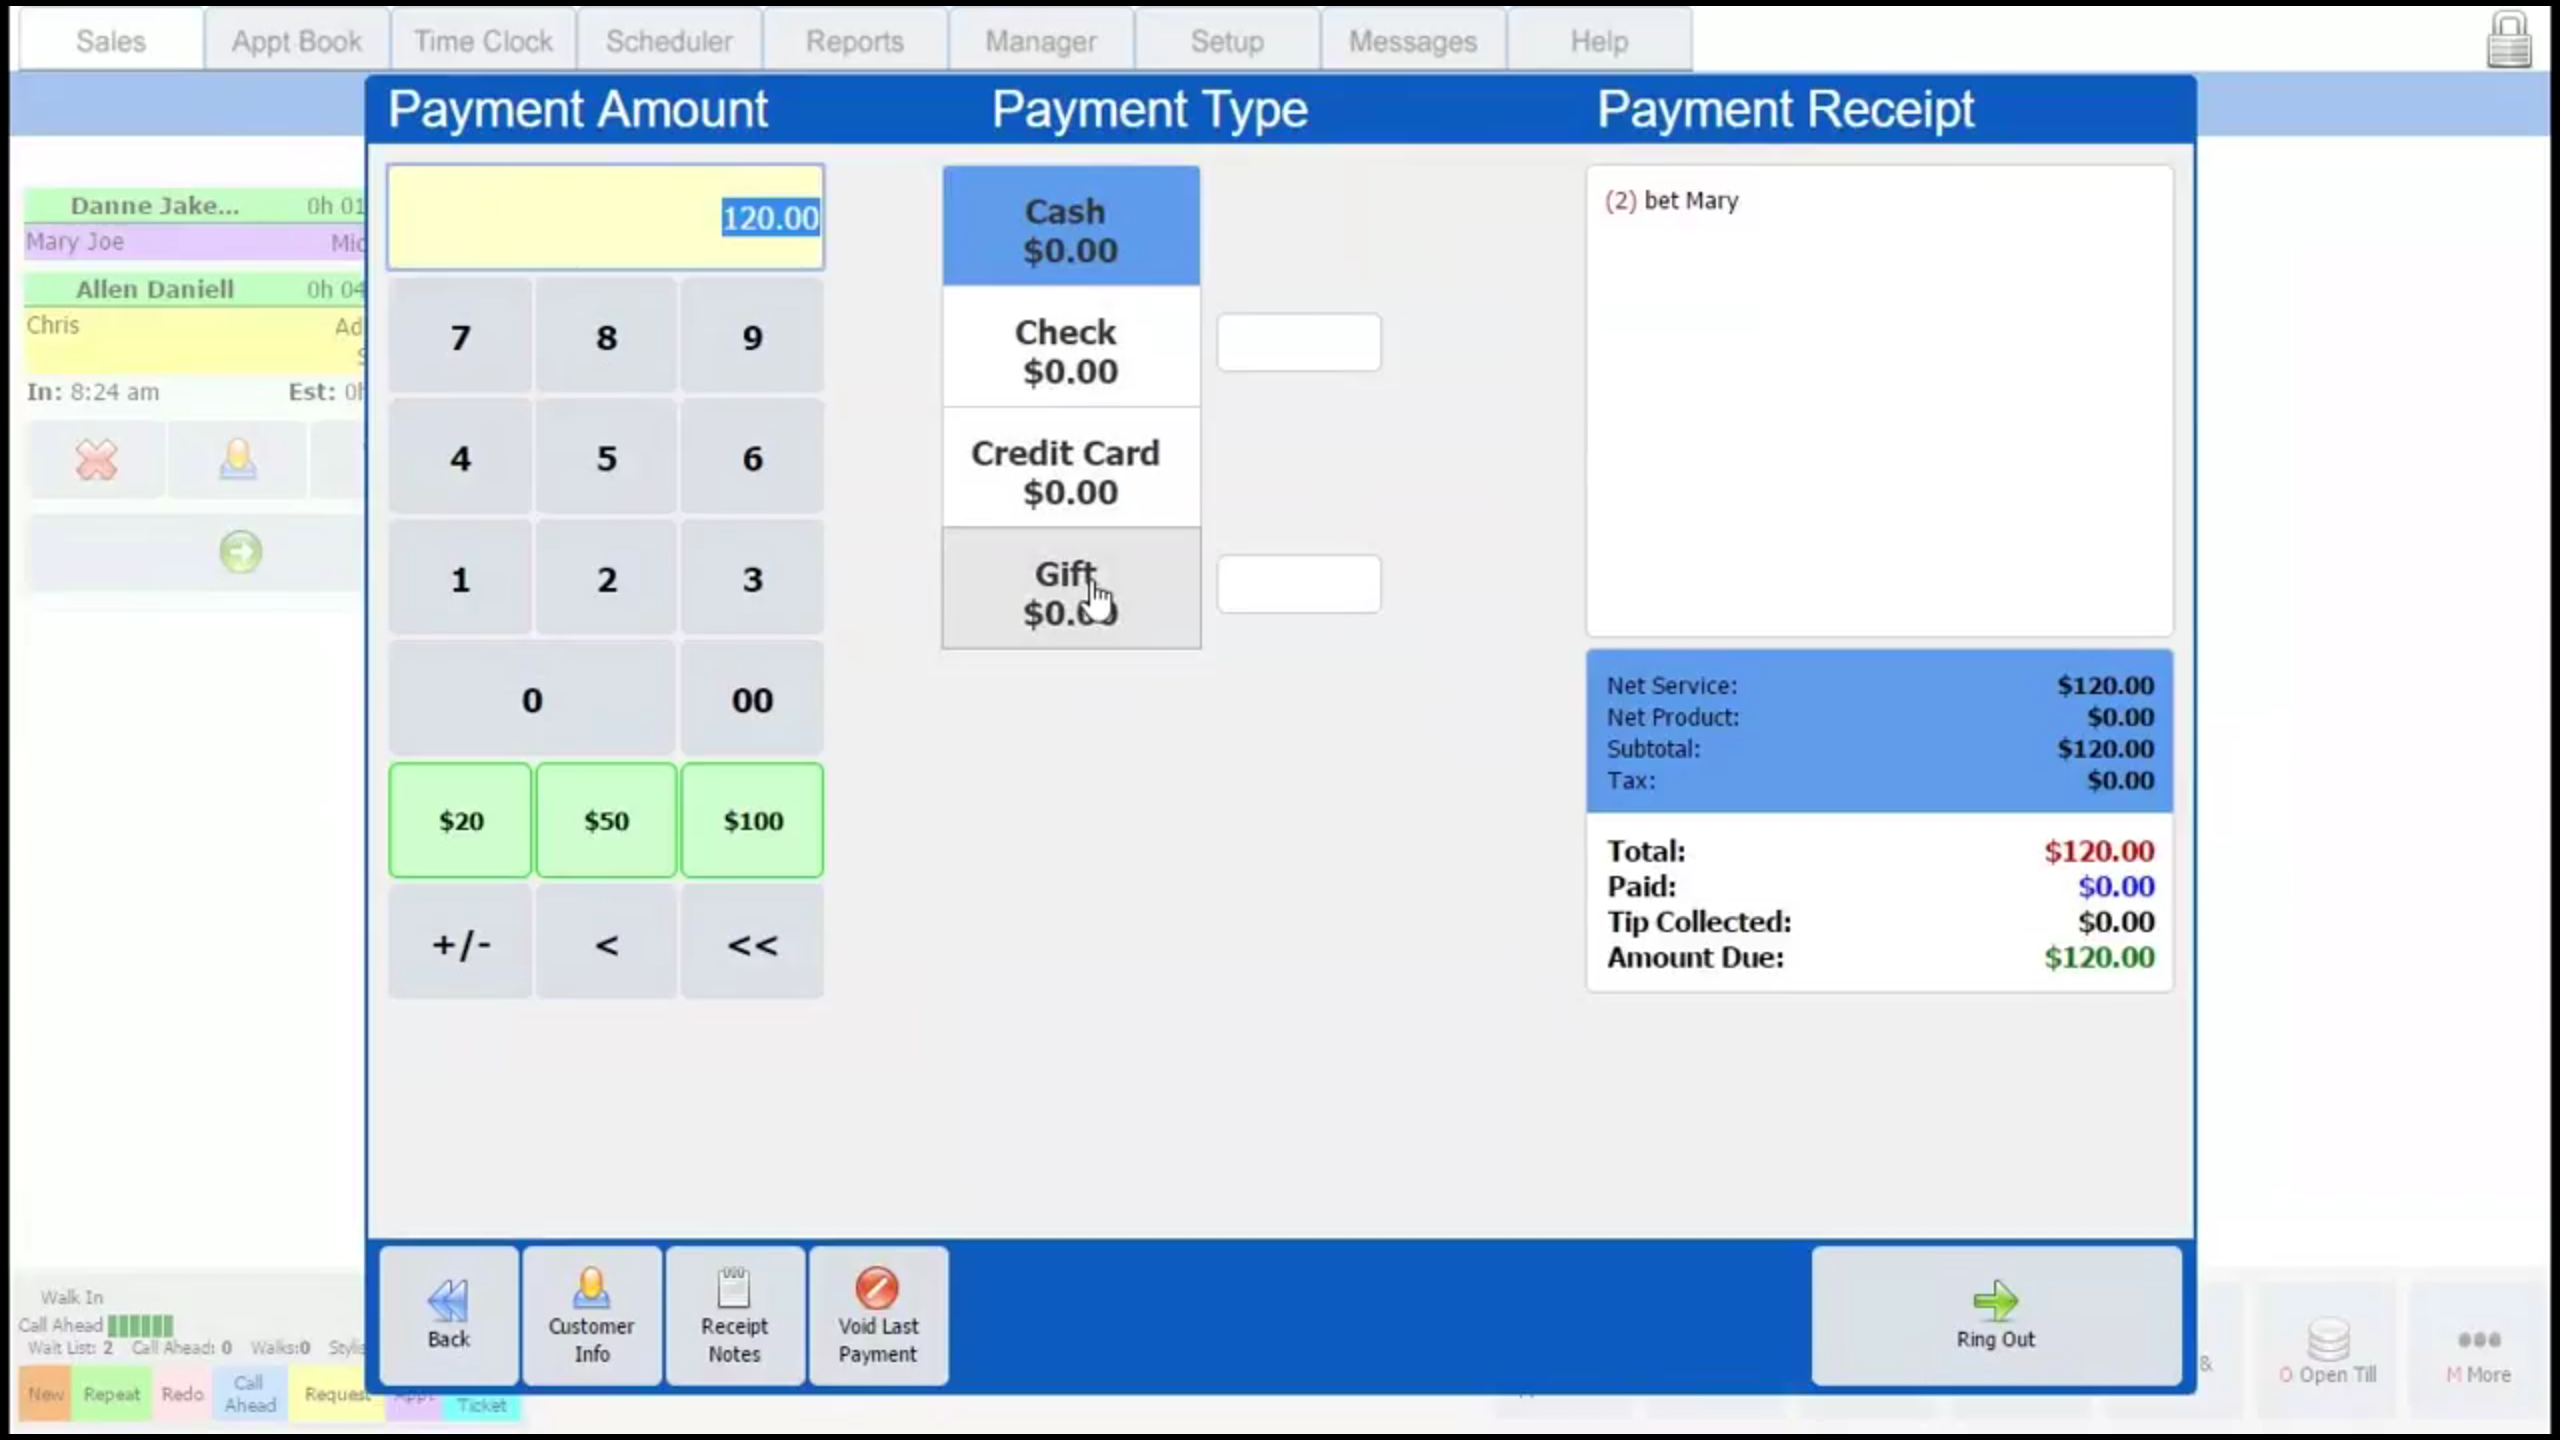Open Customer Info from the bottom bar
The image size is (2560, 1440).
(x=591, y=1315)
